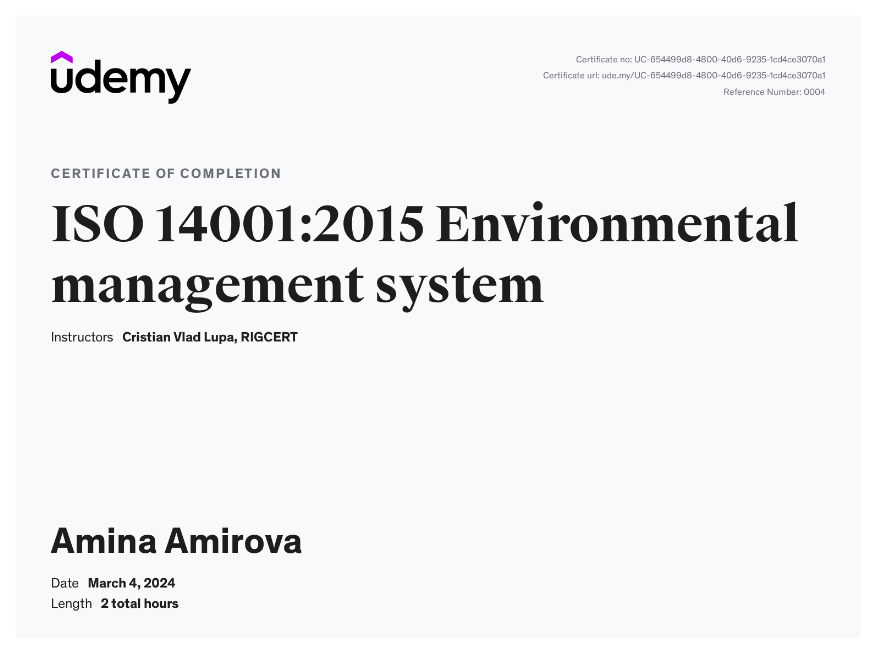Click the '2 total hours' value

coord(139,603)
